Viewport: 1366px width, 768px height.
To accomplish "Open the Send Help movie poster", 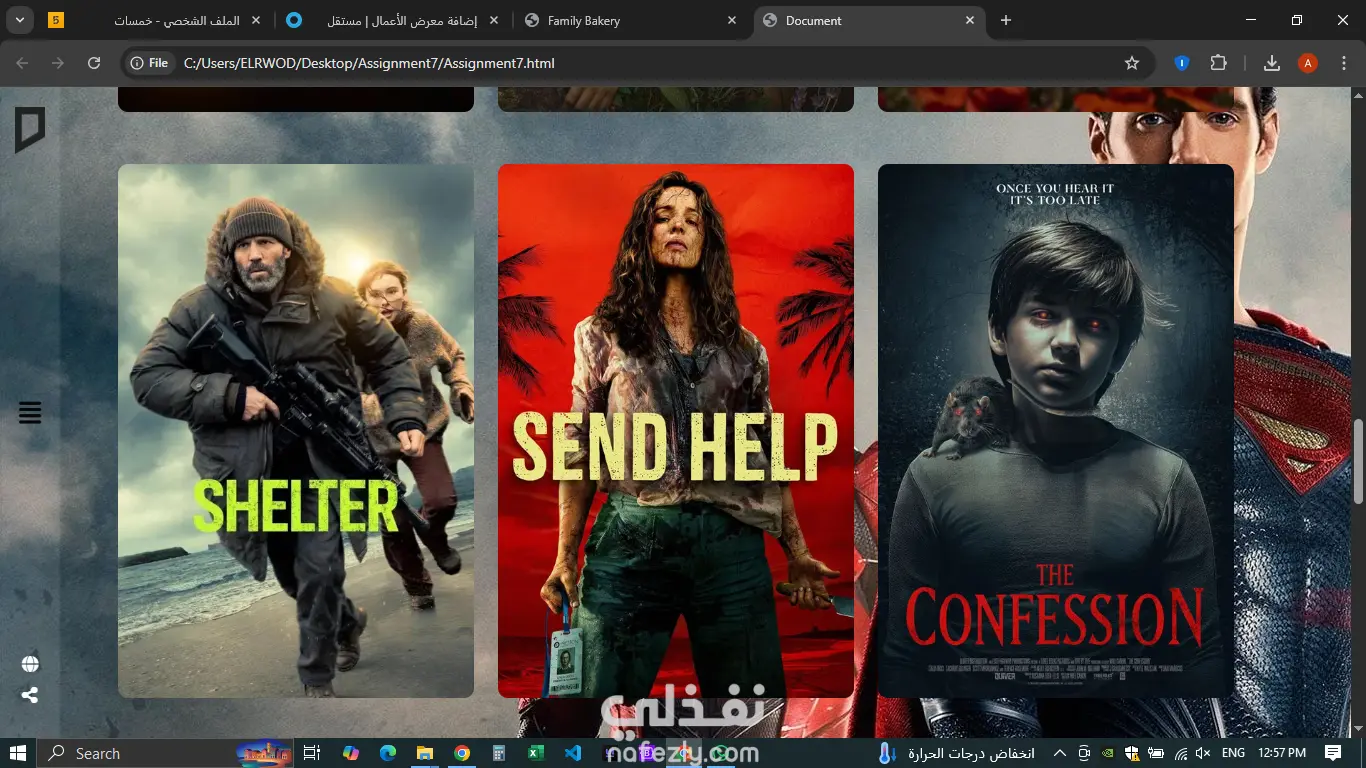I will 676,431.
